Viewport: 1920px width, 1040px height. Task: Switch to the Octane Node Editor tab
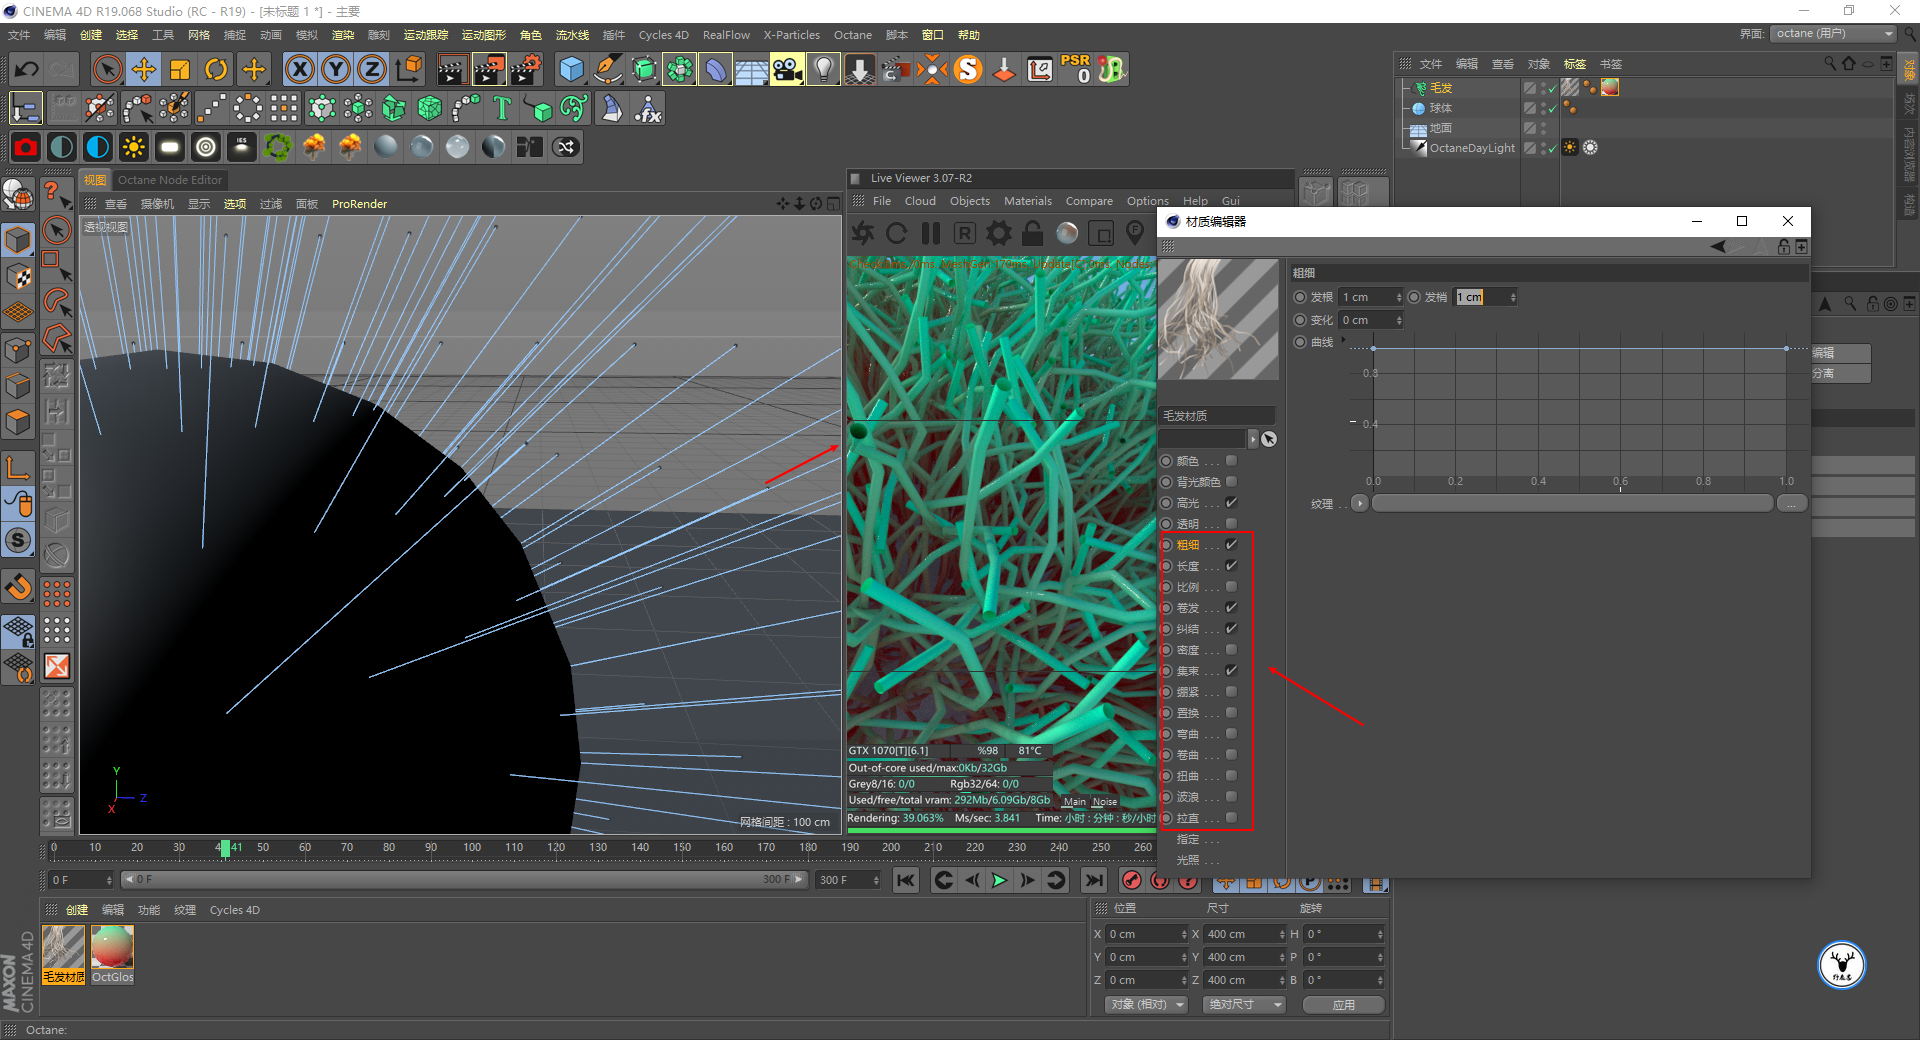pos(169,180)
